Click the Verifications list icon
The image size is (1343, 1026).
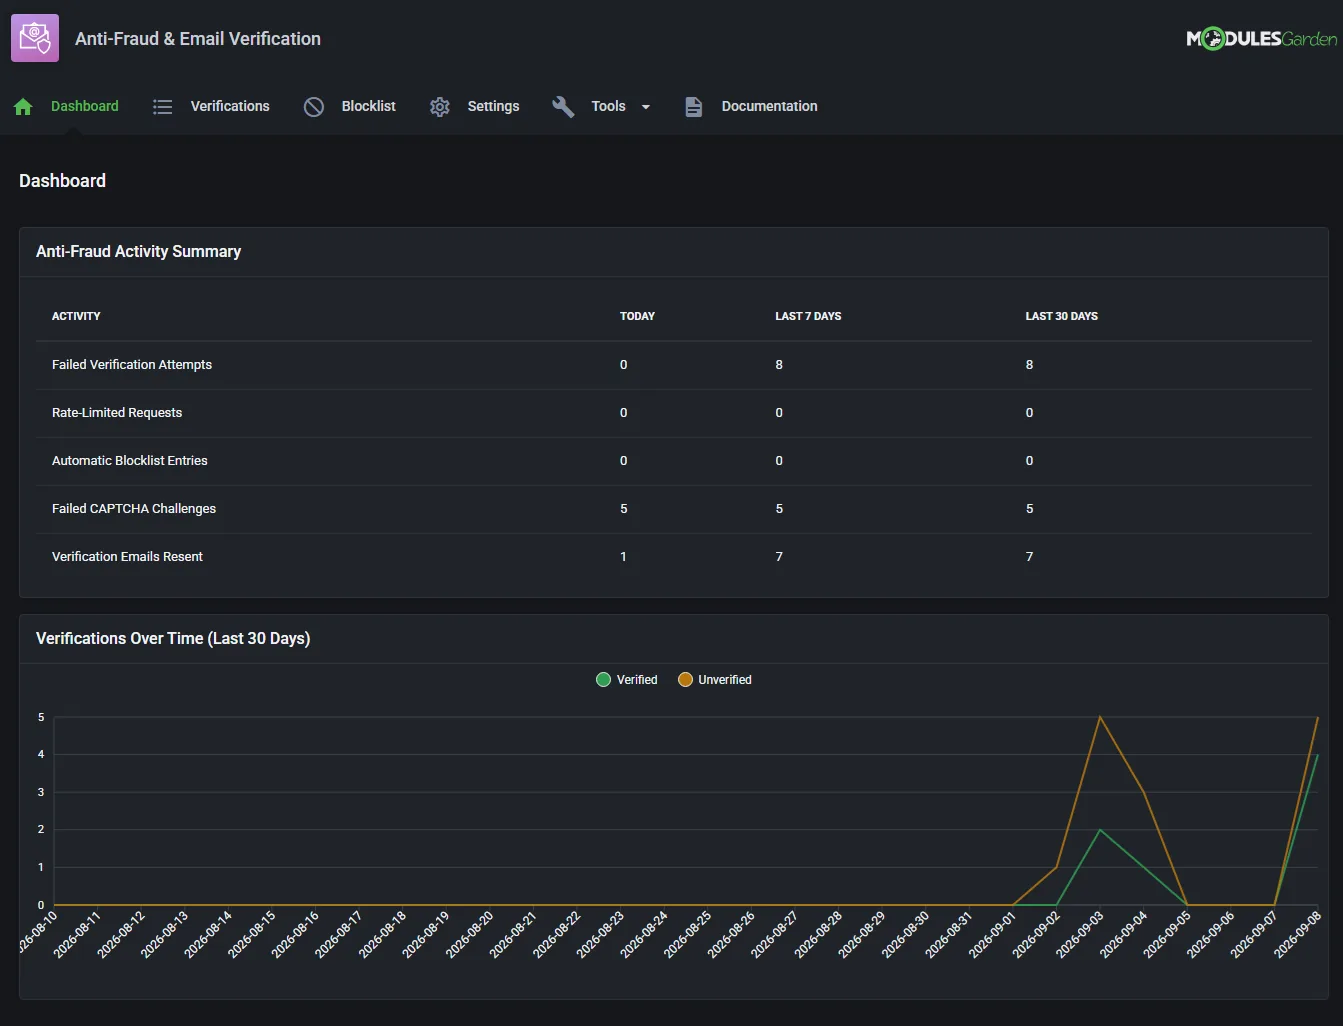(x=162, y=107)
